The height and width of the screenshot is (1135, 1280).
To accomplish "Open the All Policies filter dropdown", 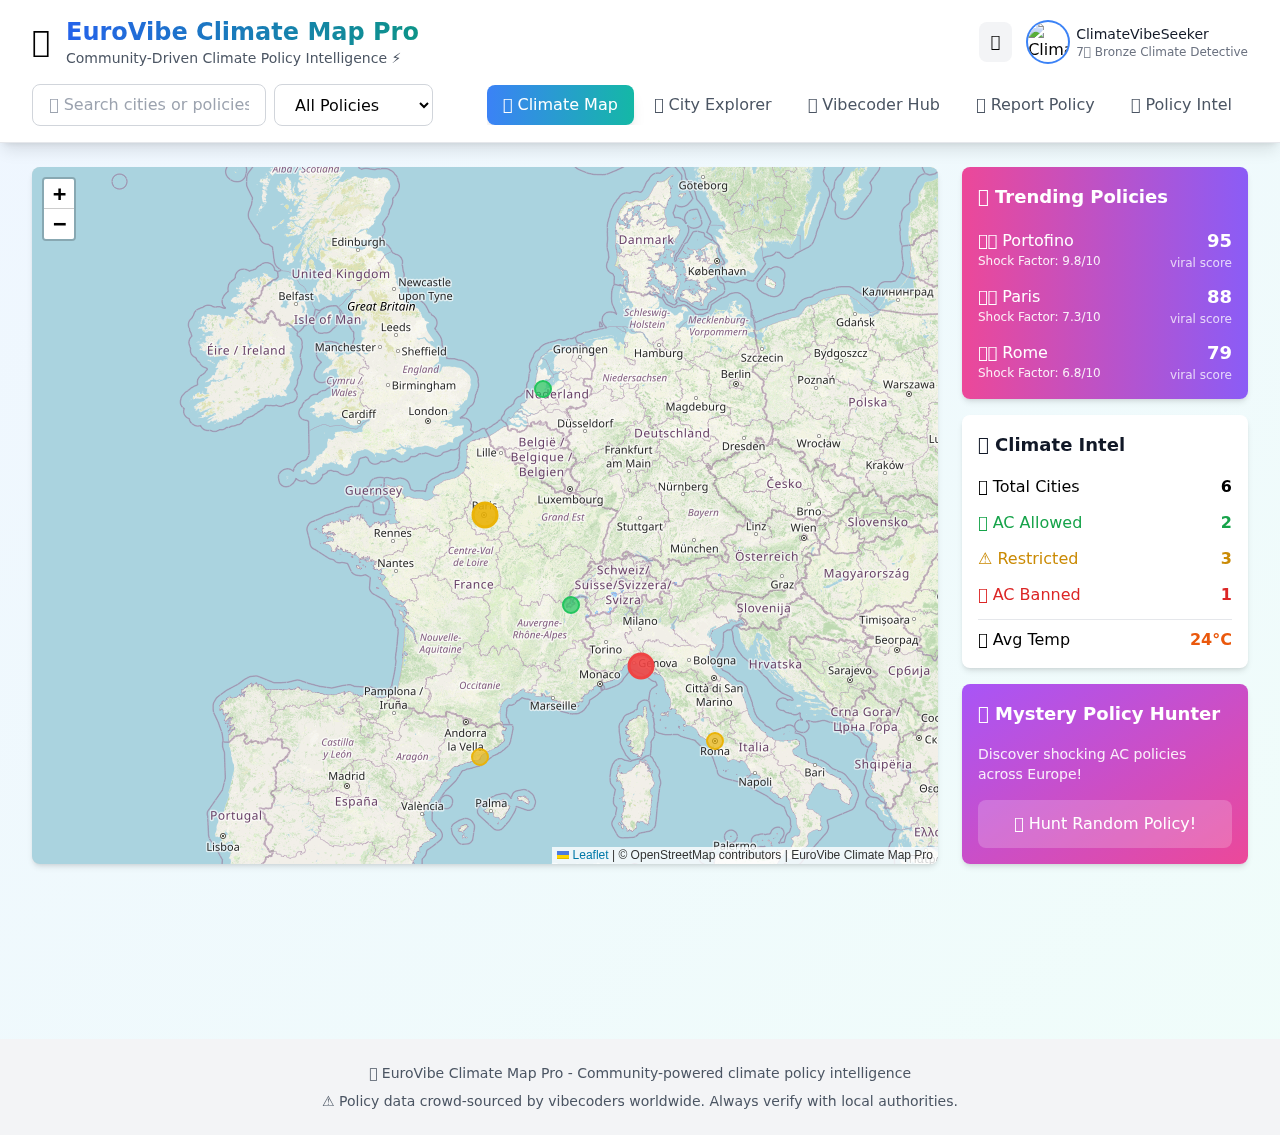I will click(353, 105).
